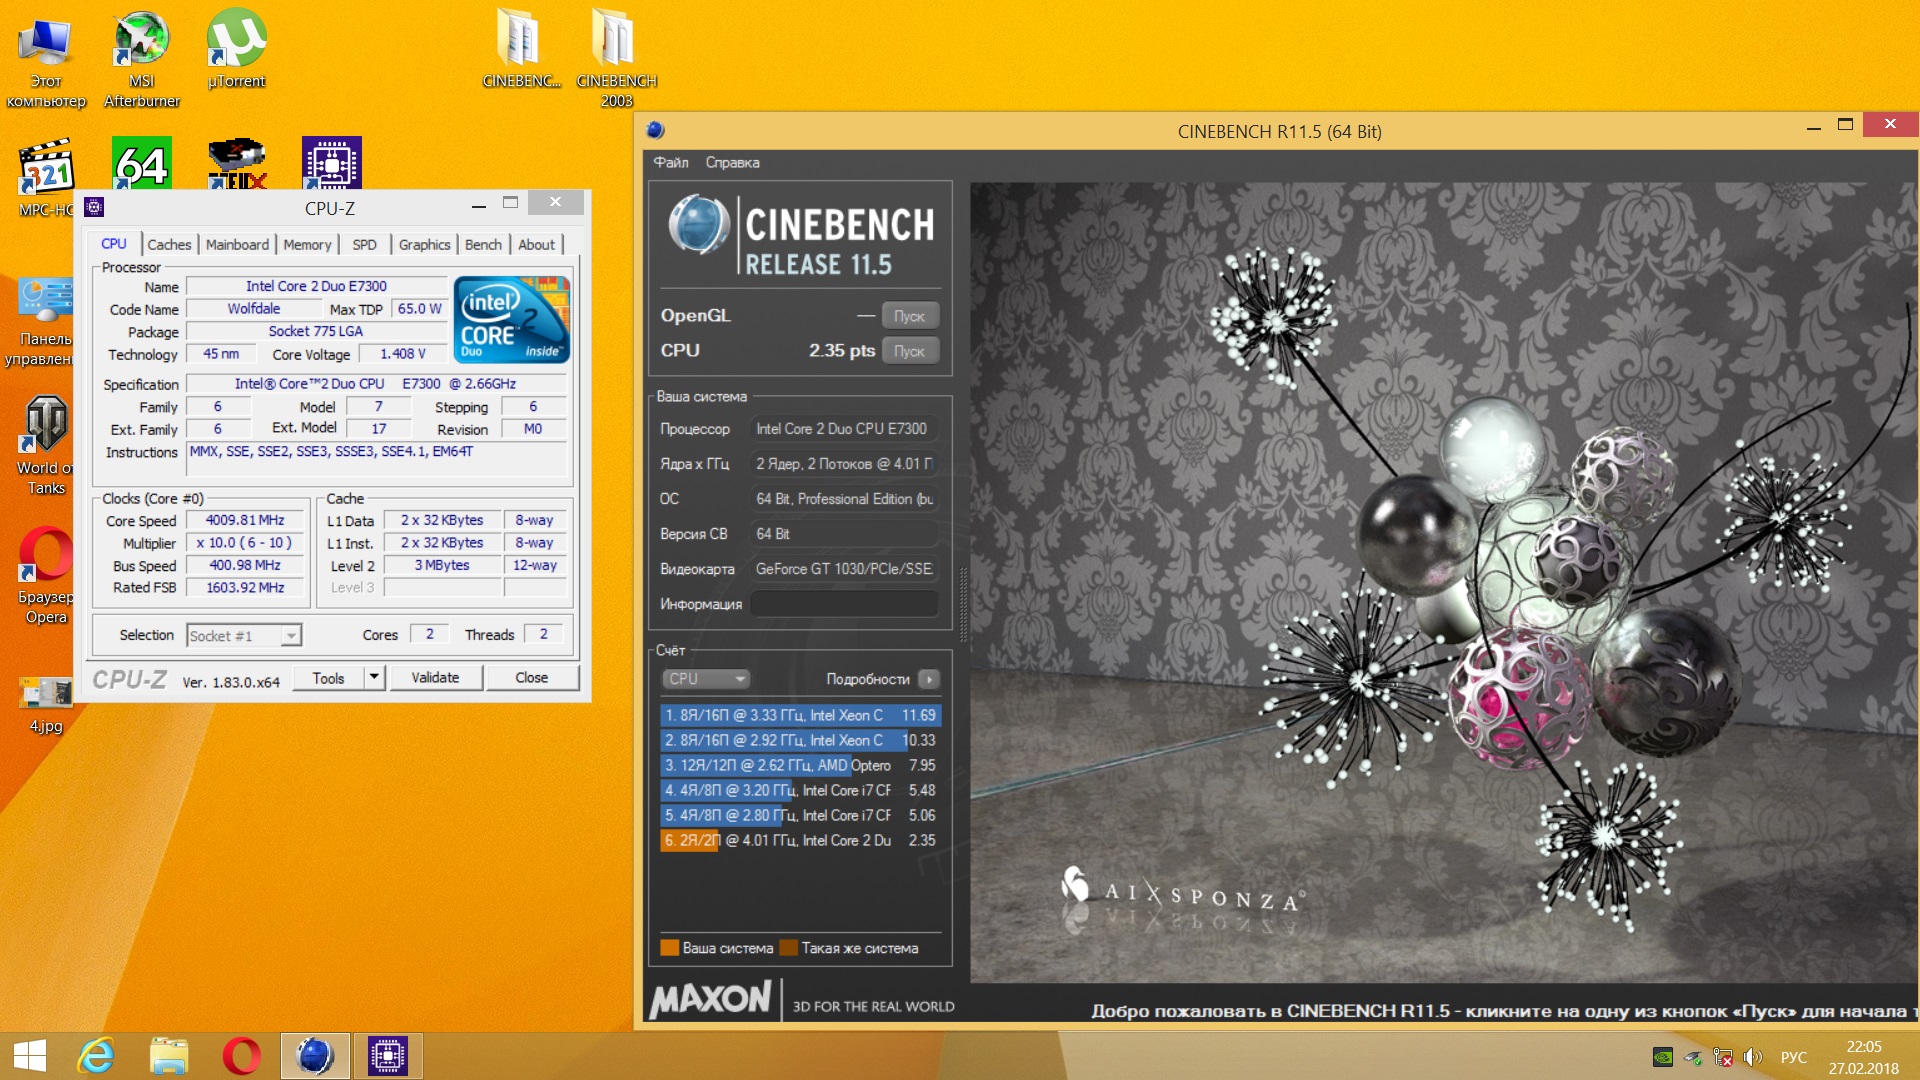Switch to the Memory tab
1920x1080 pixels.
click(307, 244)
